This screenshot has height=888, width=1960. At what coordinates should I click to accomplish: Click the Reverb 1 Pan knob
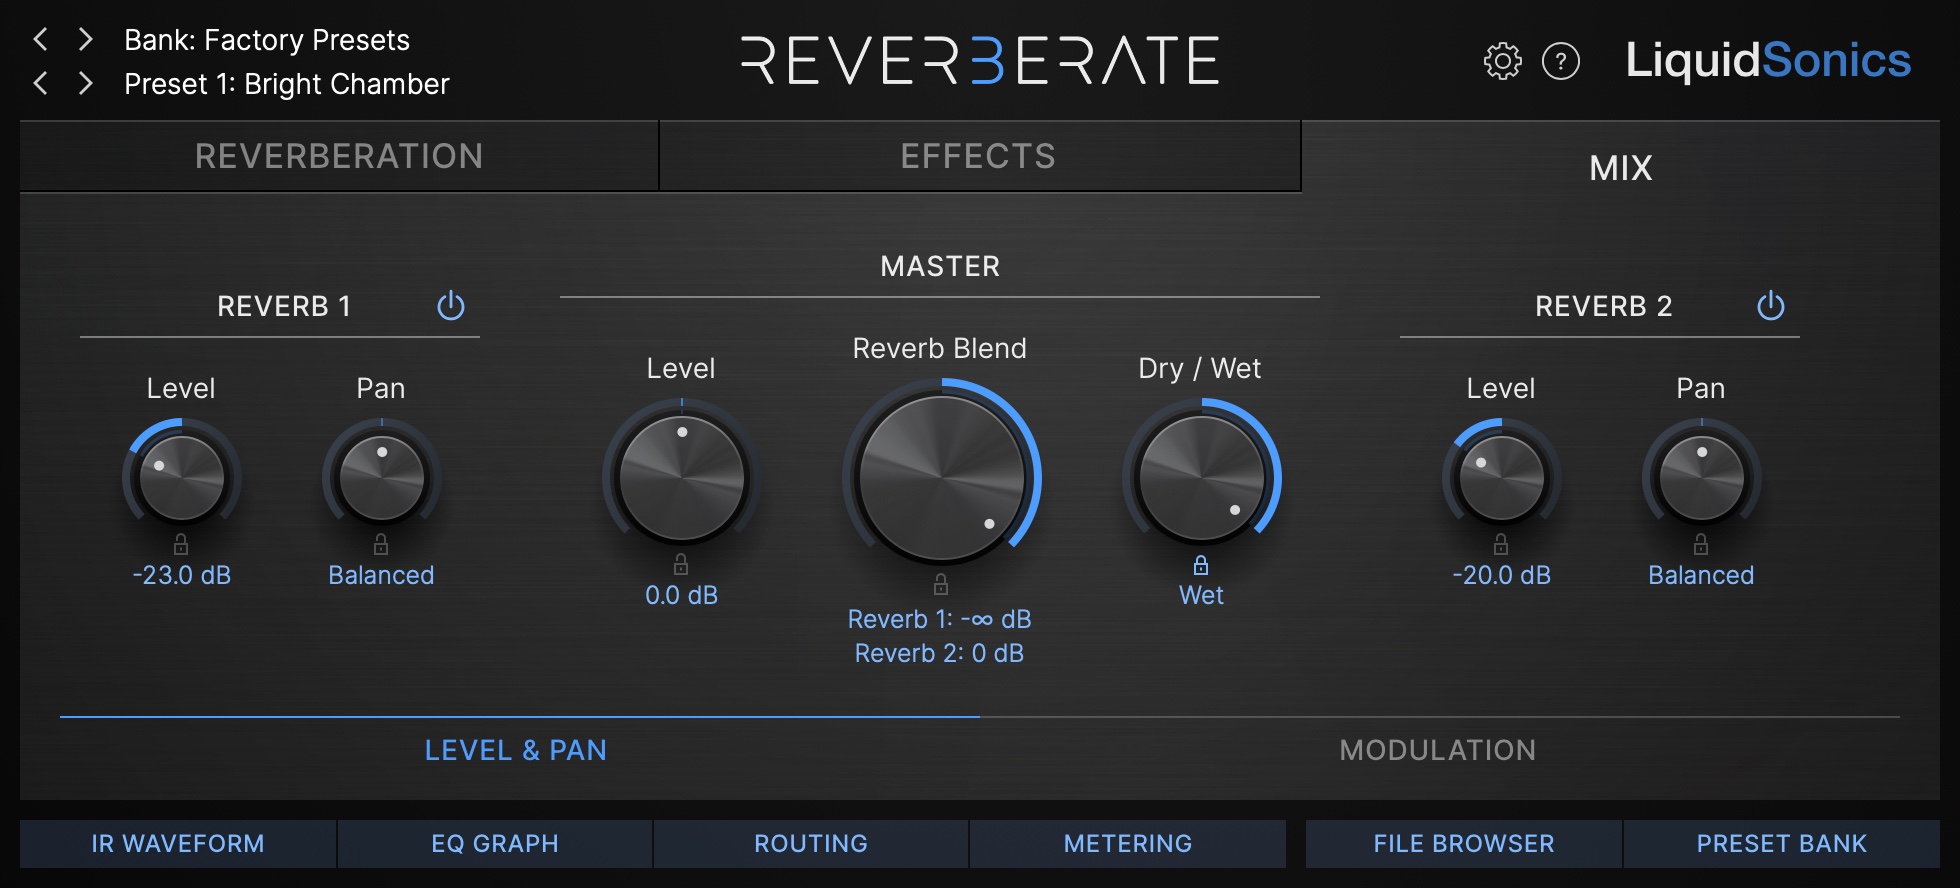point(382,478)
